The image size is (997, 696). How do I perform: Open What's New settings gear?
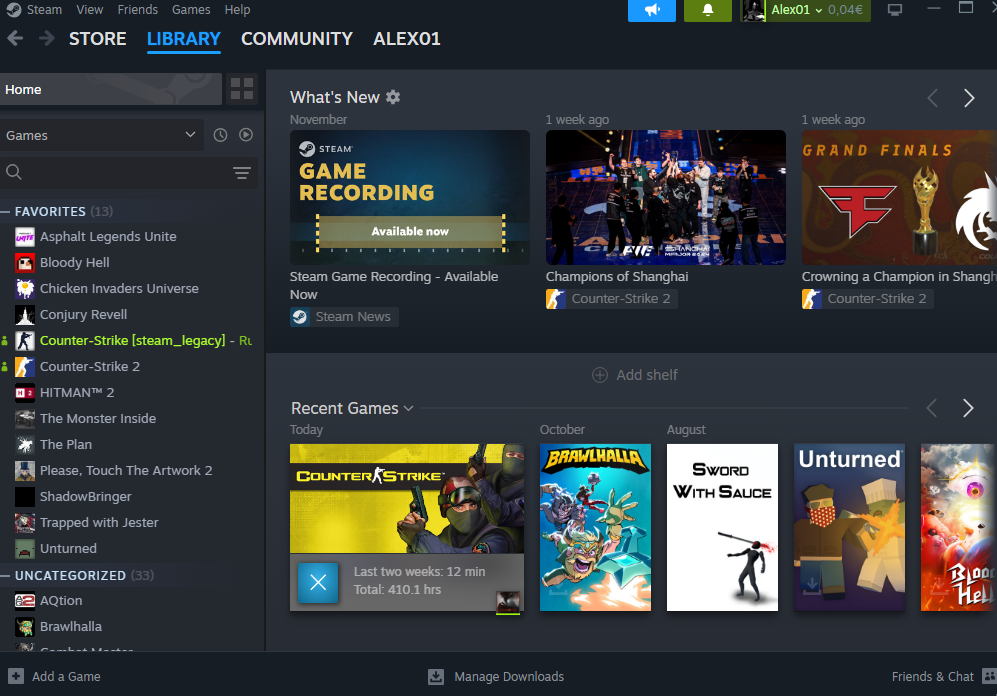(x=393, y=97)
